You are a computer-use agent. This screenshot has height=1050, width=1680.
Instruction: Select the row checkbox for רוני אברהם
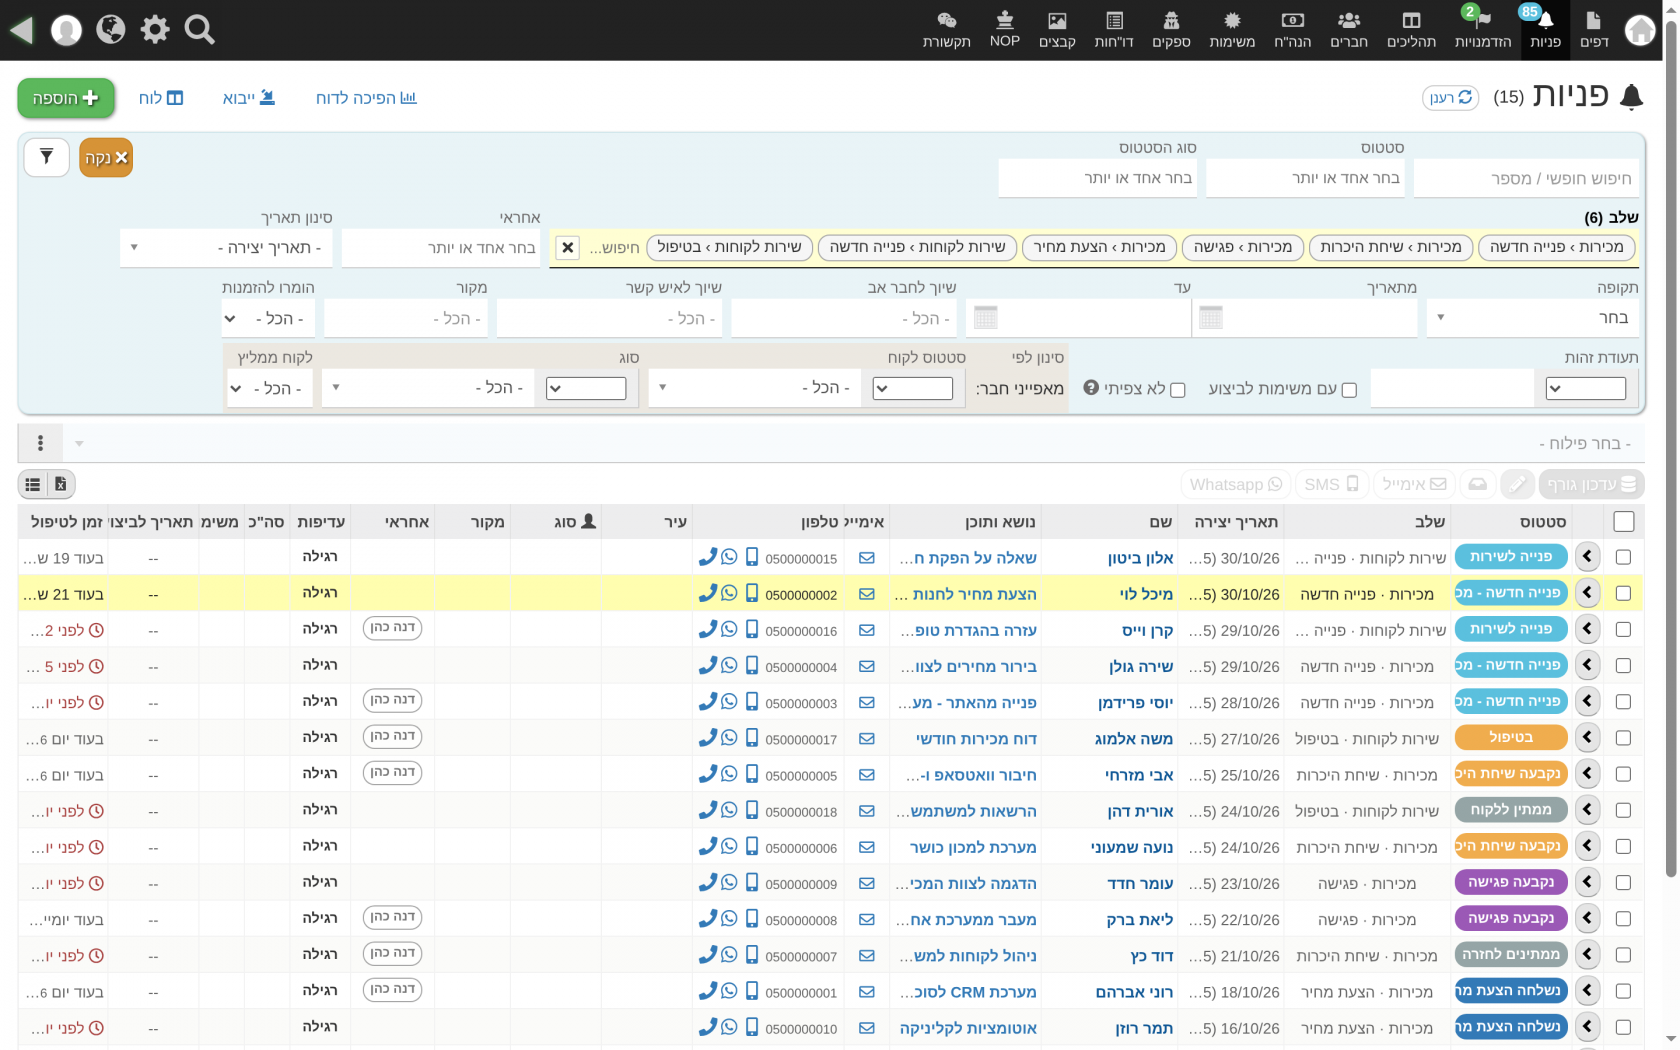[1623, 991]
